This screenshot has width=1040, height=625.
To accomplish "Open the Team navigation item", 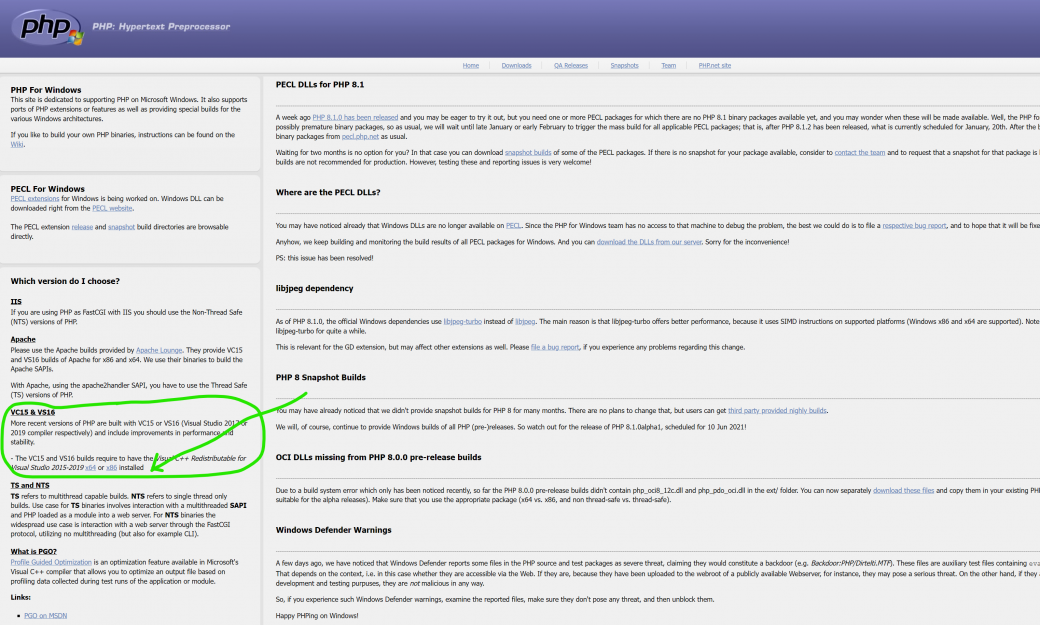I will (x=668, y=65).
